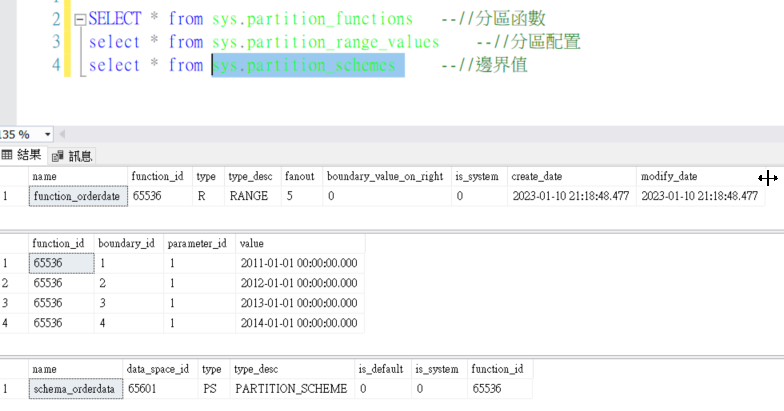Screen dimensions: 784x411
Task: Click the boundary_value_on_right column header
Action: point(387,176)
